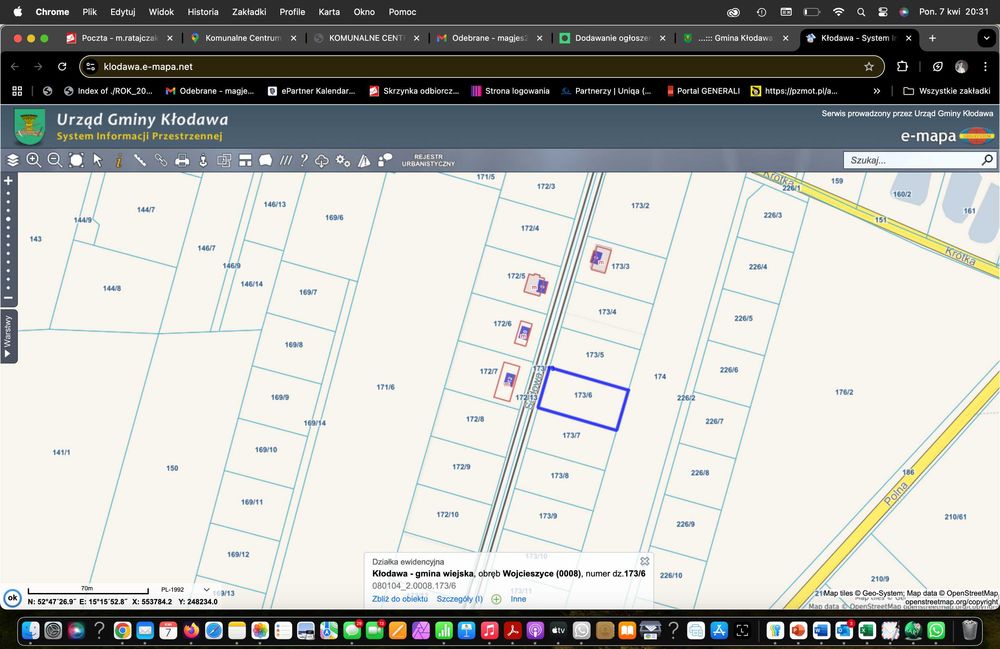
Task: Open the cloud download icon
Action: pos(322,161)
